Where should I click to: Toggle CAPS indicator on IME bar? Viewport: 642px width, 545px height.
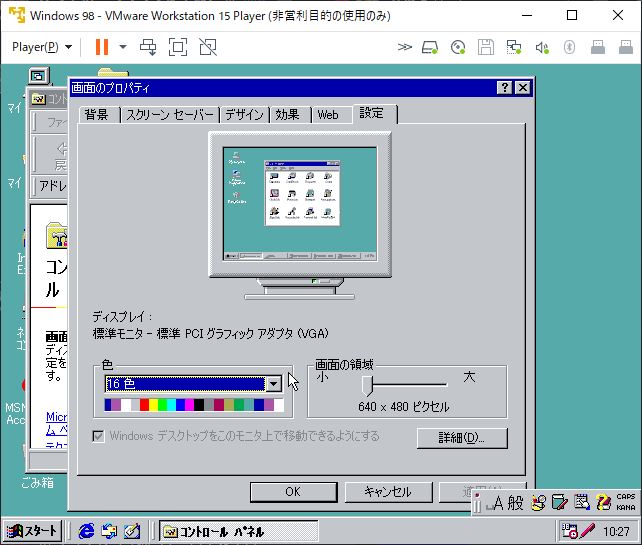pyautogui.click(x=626, y=497)
